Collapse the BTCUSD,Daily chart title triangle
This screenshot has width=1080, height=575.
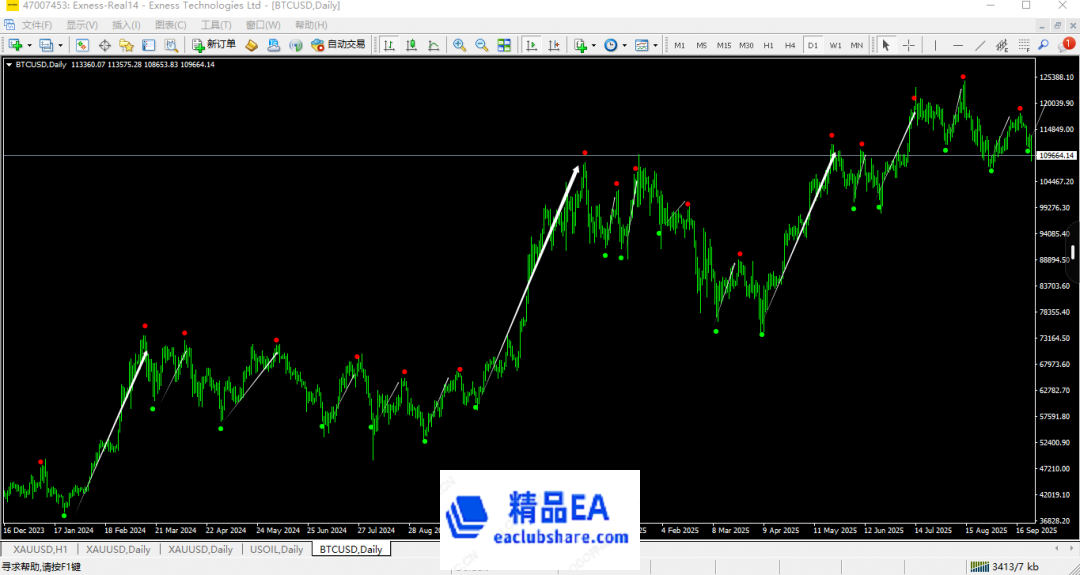(9, 65)
